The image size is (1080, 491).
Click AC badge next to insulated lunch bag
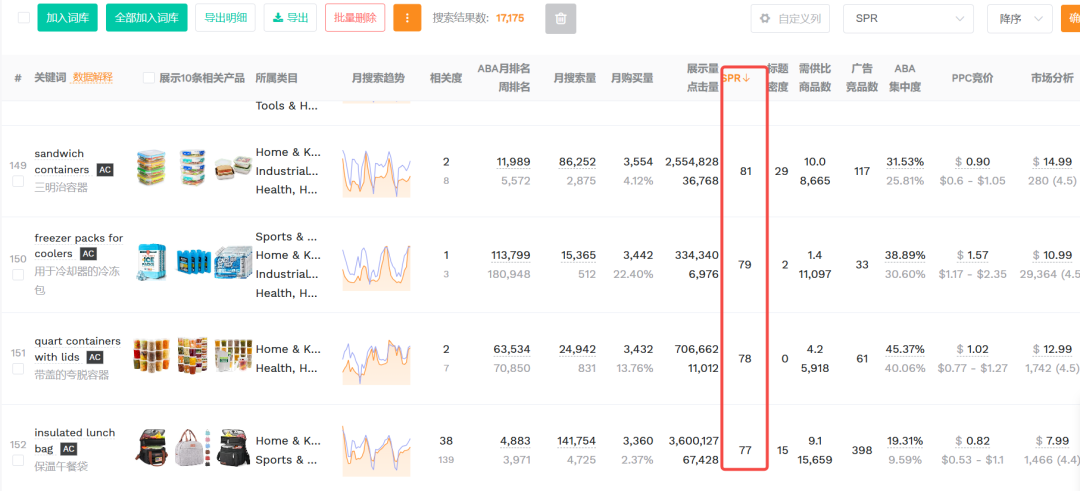pos(69,449)
